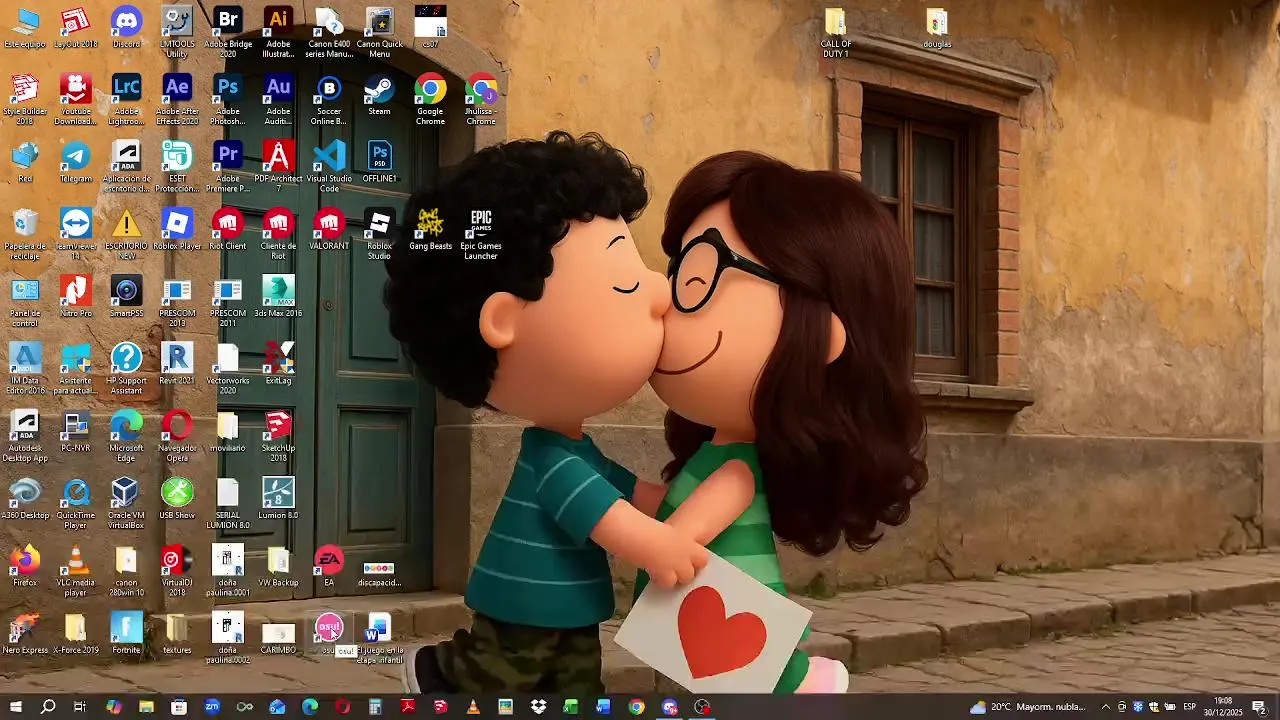Select the CALL OF DUTY 1 folder
This screenshot has width=1280, height=720.
click(836, 32)
